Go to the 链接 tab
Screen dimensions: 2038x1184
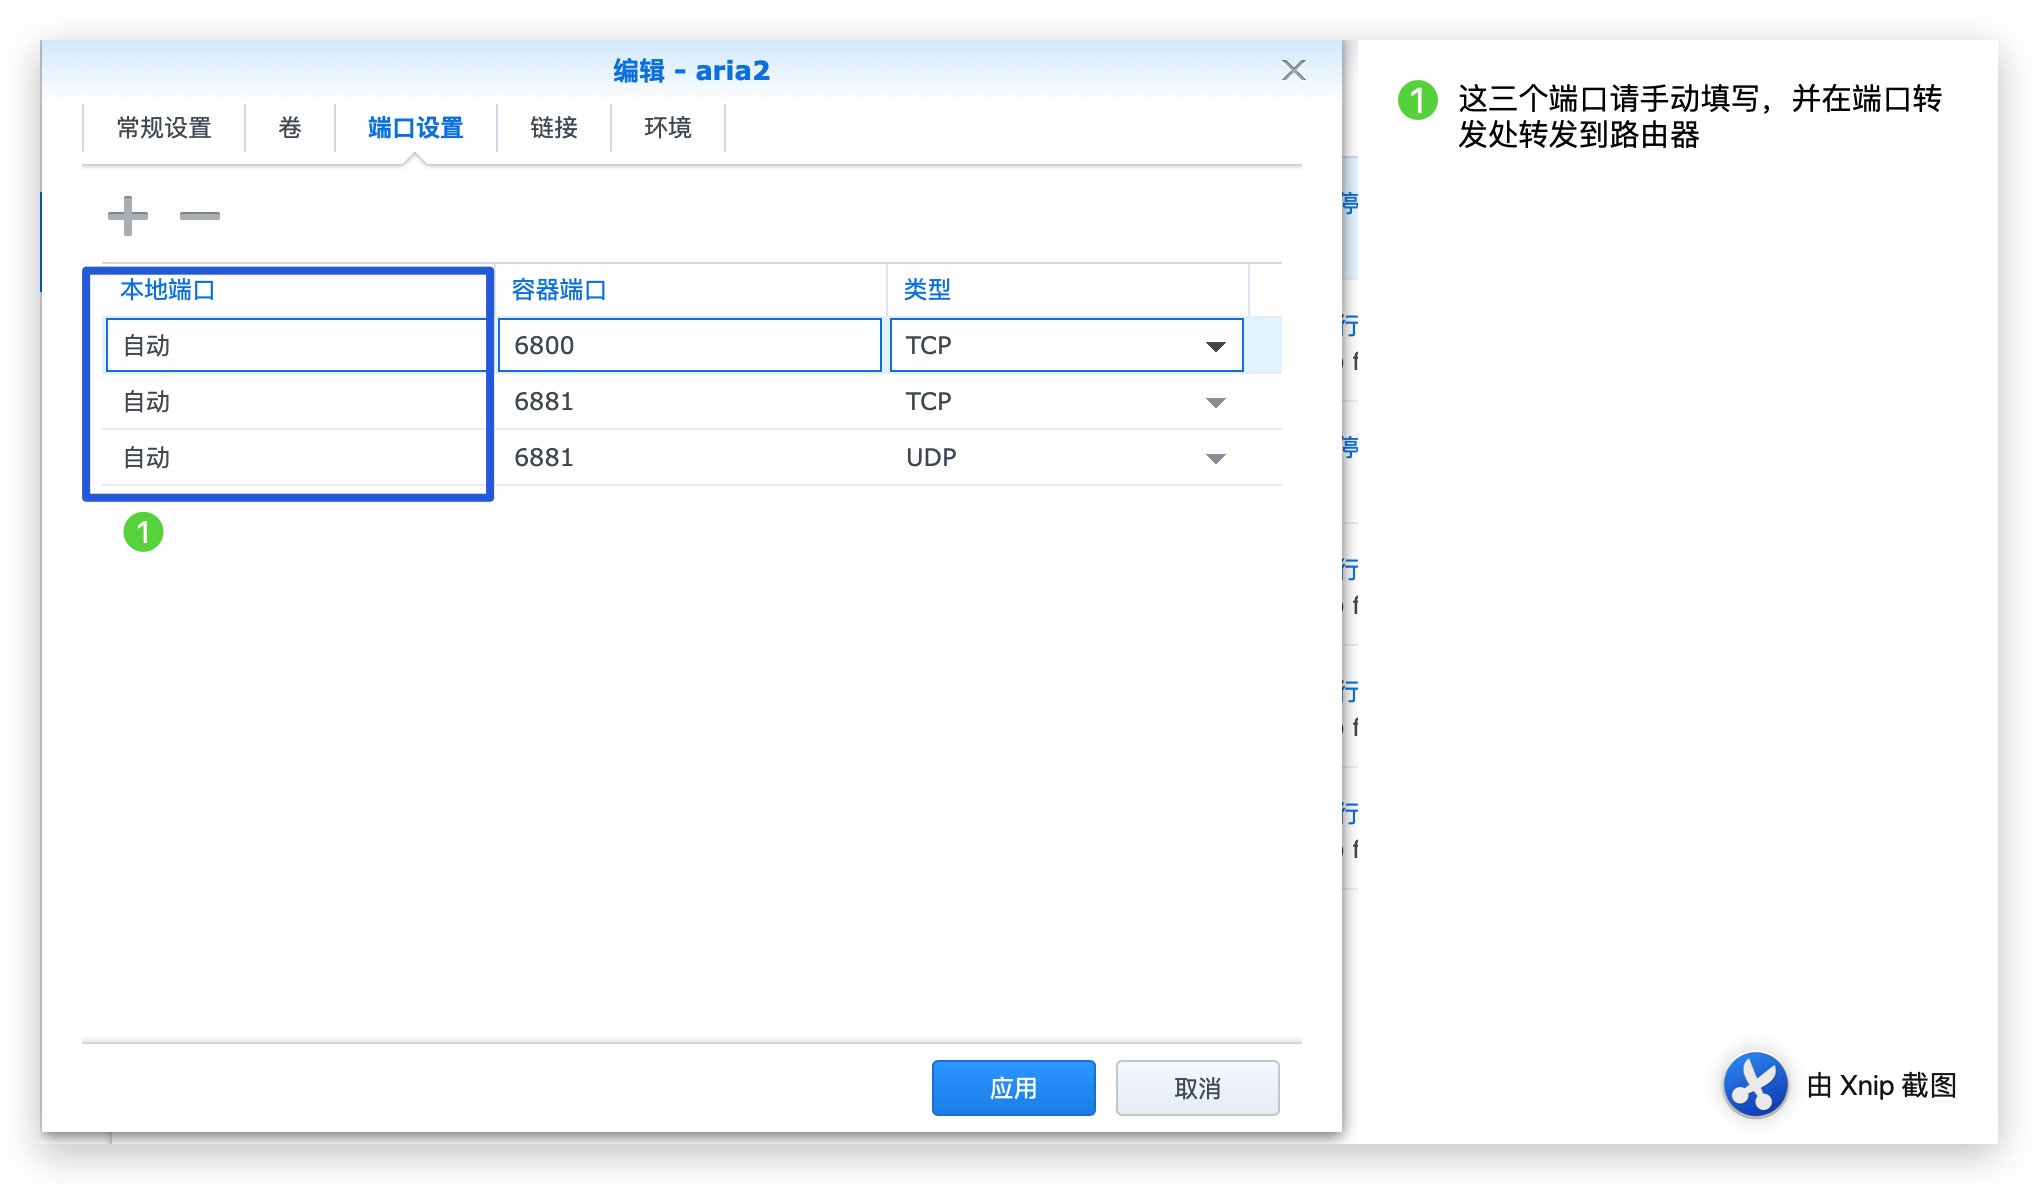(553, 128)
